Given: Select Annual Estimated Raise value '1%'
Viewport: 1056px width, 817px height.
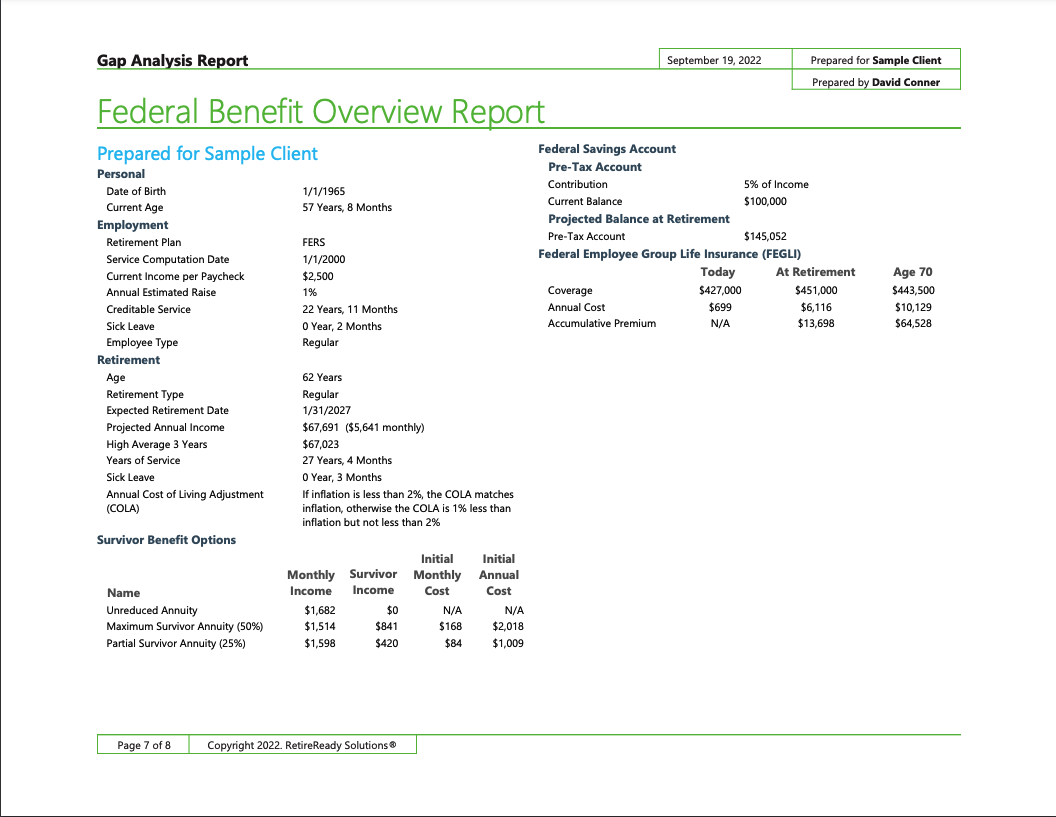Looking at the screenshot, I should click(x=309, y=292).
